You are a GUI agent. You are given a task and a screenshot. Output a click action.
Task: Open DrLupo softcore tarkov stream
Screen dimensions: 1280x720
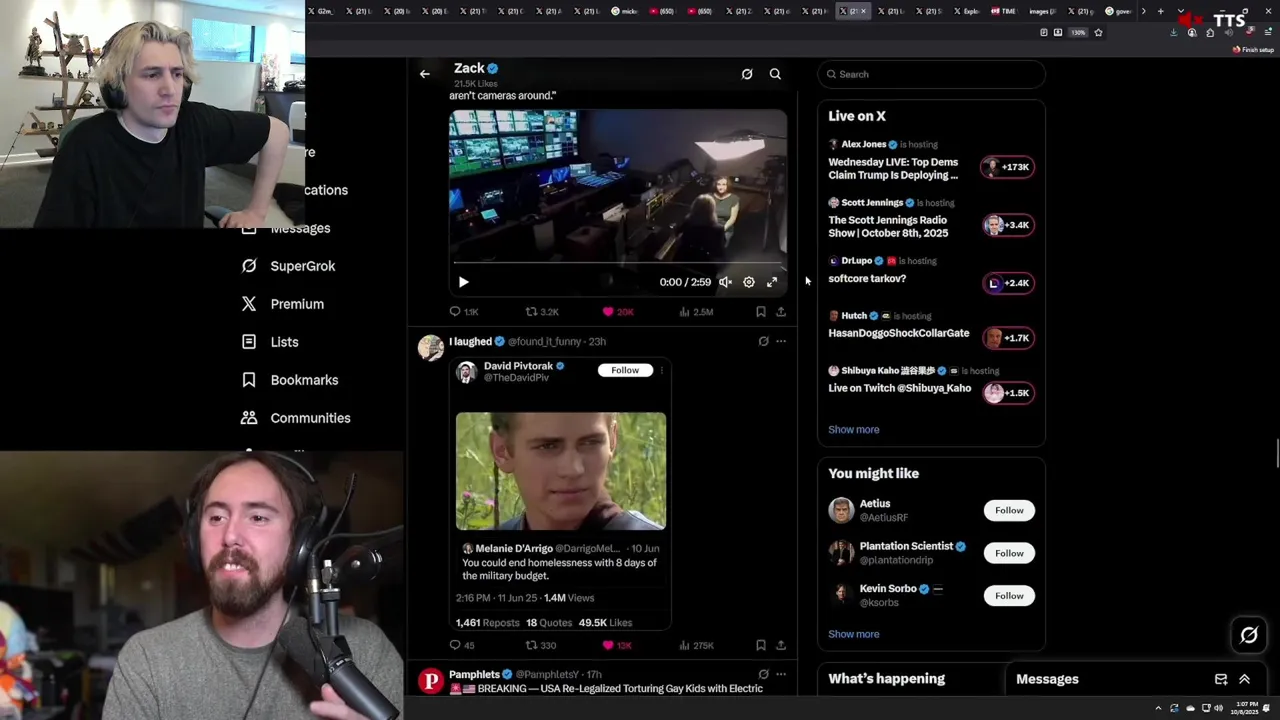coord(867,279)
